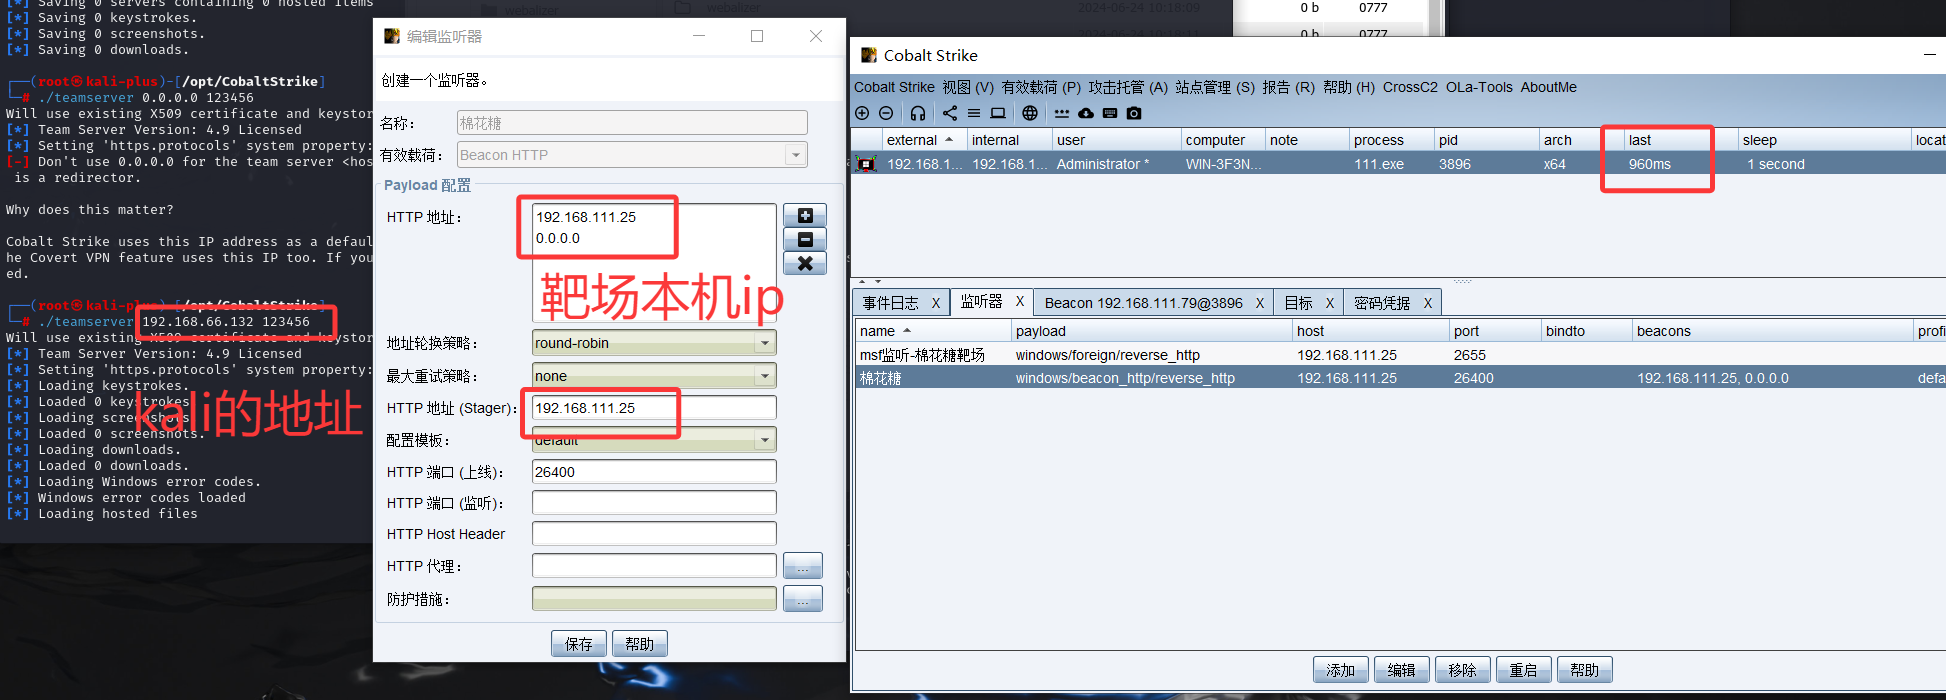Open the OLa-Tools menu

coord(1479,87)
